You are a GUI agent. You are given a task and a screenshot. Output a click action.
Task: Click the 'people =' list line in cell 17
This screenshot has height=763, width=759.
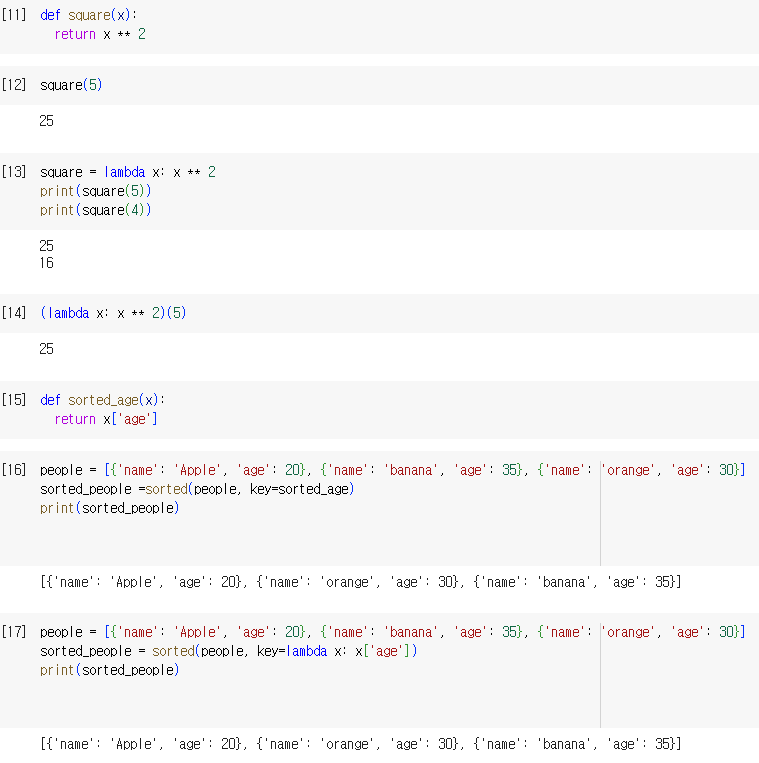click(393, 632)
